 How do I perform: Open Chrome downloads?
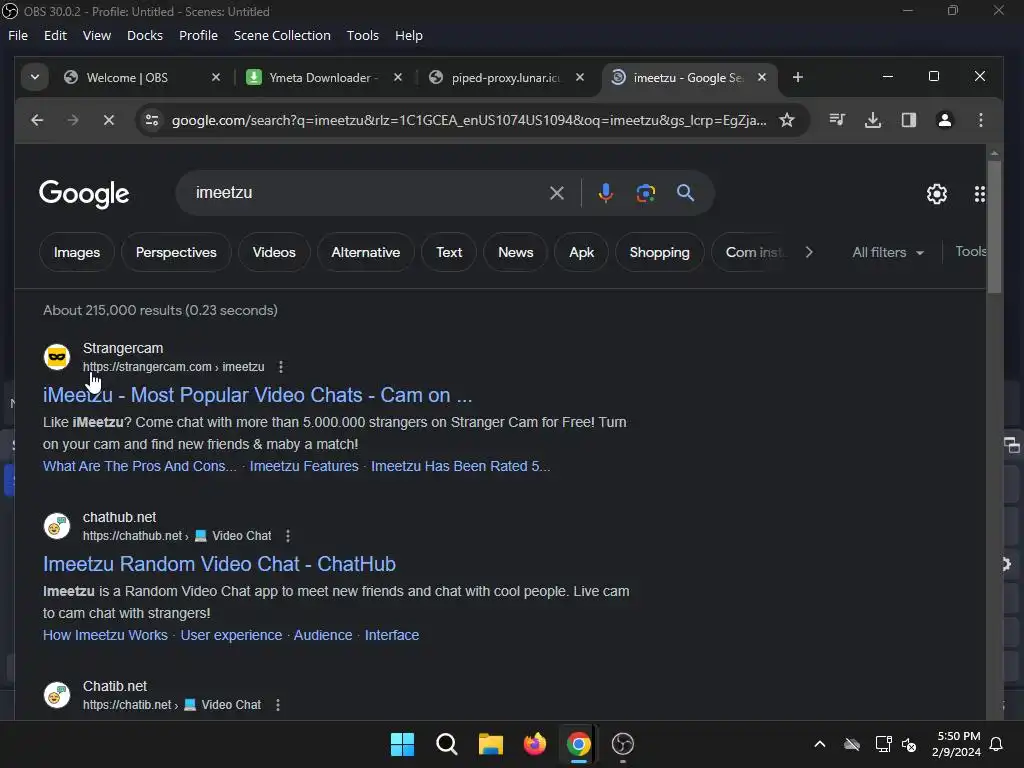tap(872, 120)
